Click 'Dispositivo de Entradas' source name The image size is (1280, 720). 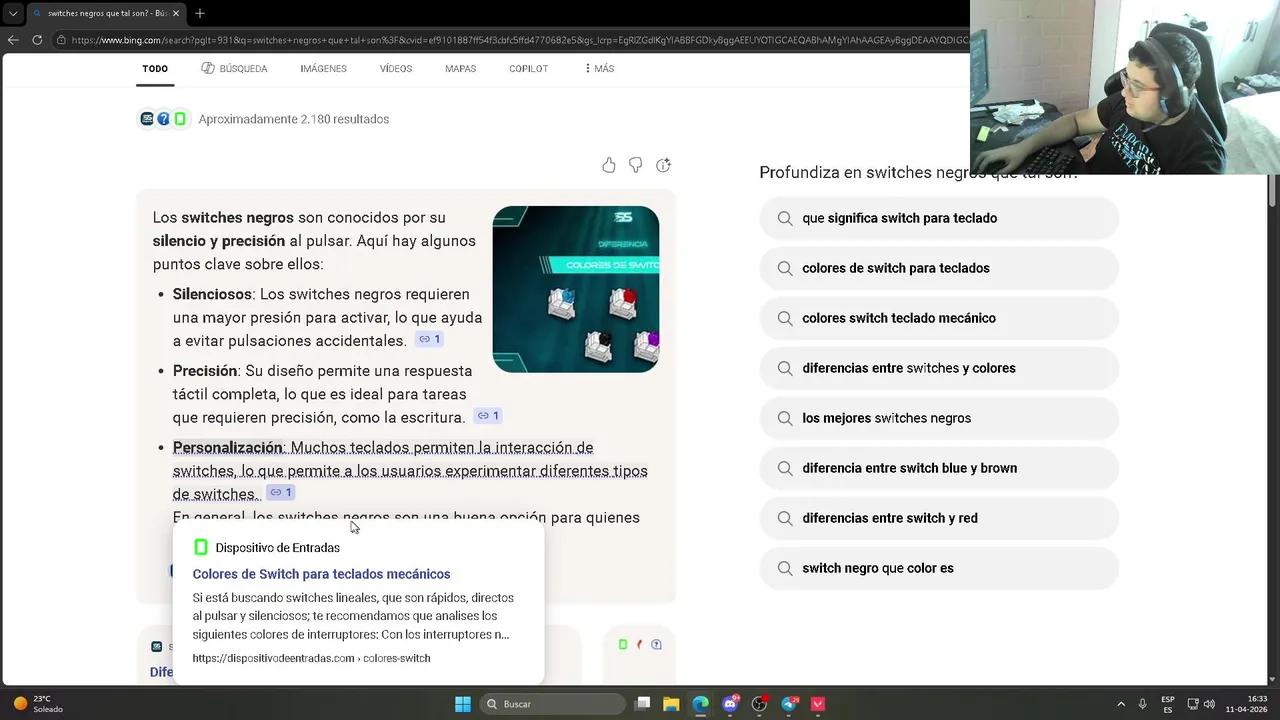coord(277,548)
